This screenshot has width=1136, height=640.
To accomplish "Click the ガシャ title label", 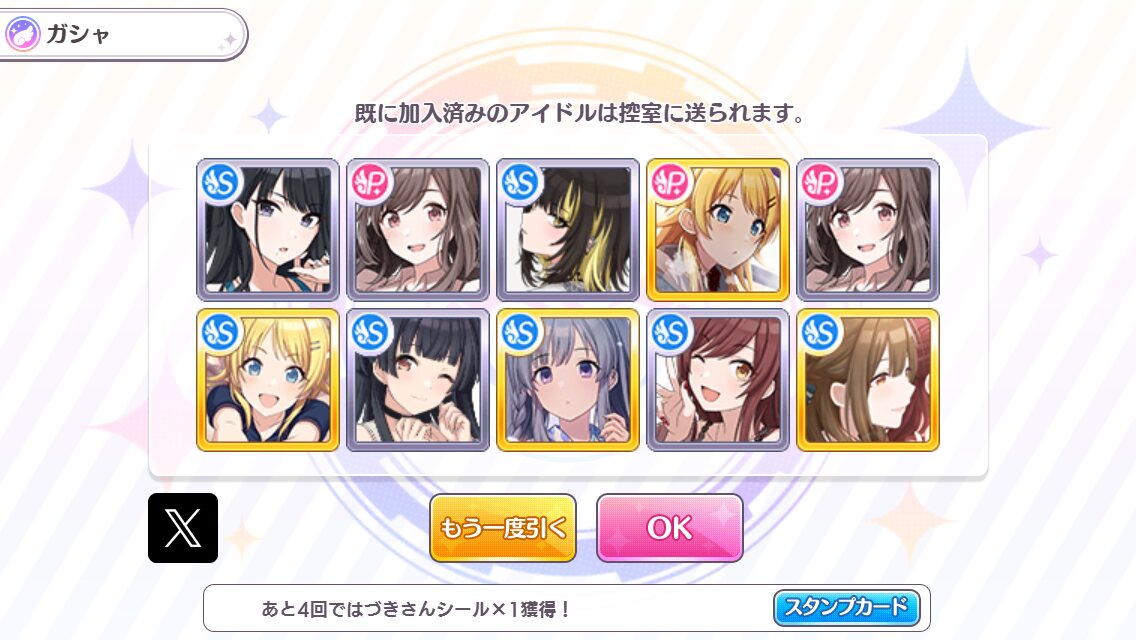I will 78,34.
